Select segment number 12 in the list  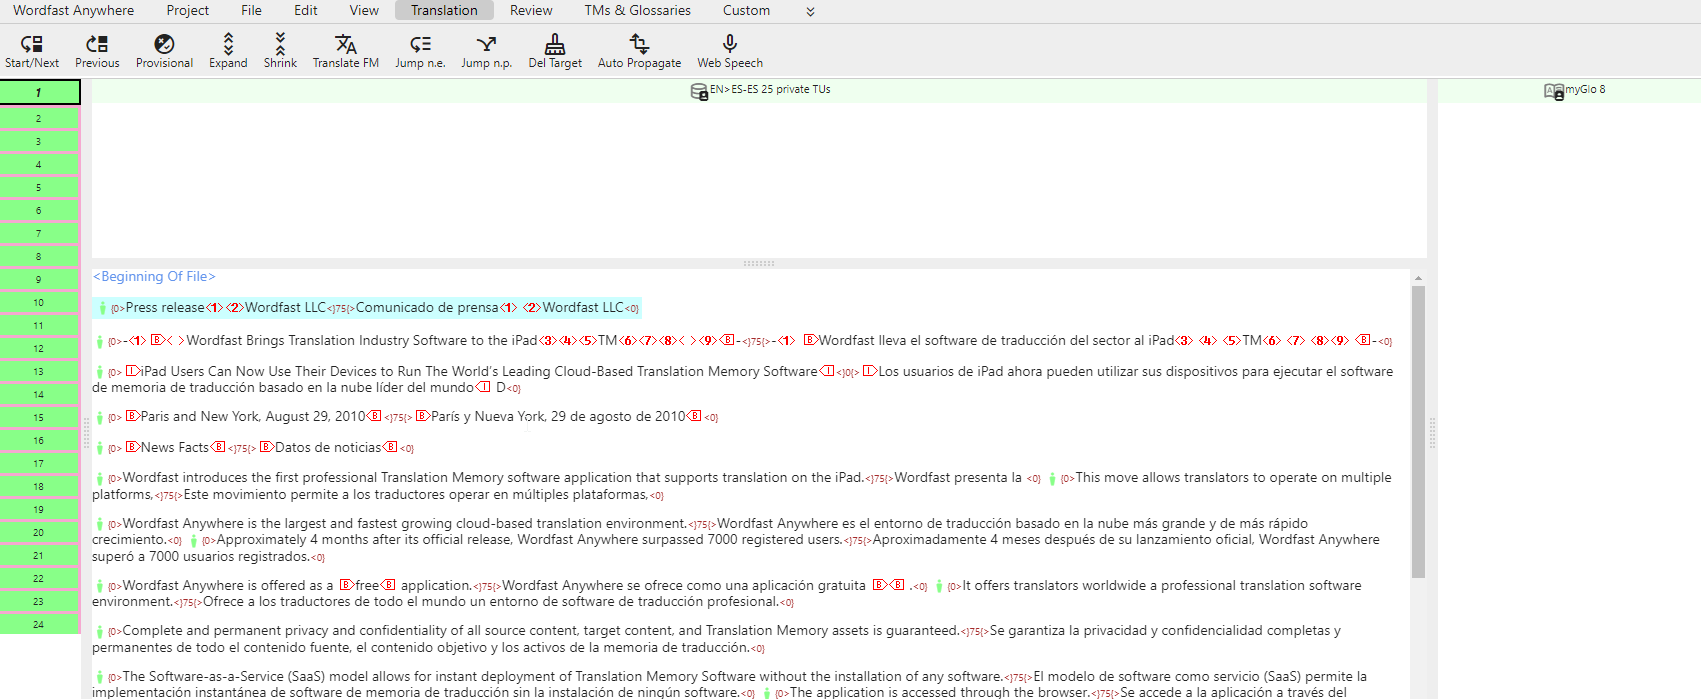click(39, 348)
